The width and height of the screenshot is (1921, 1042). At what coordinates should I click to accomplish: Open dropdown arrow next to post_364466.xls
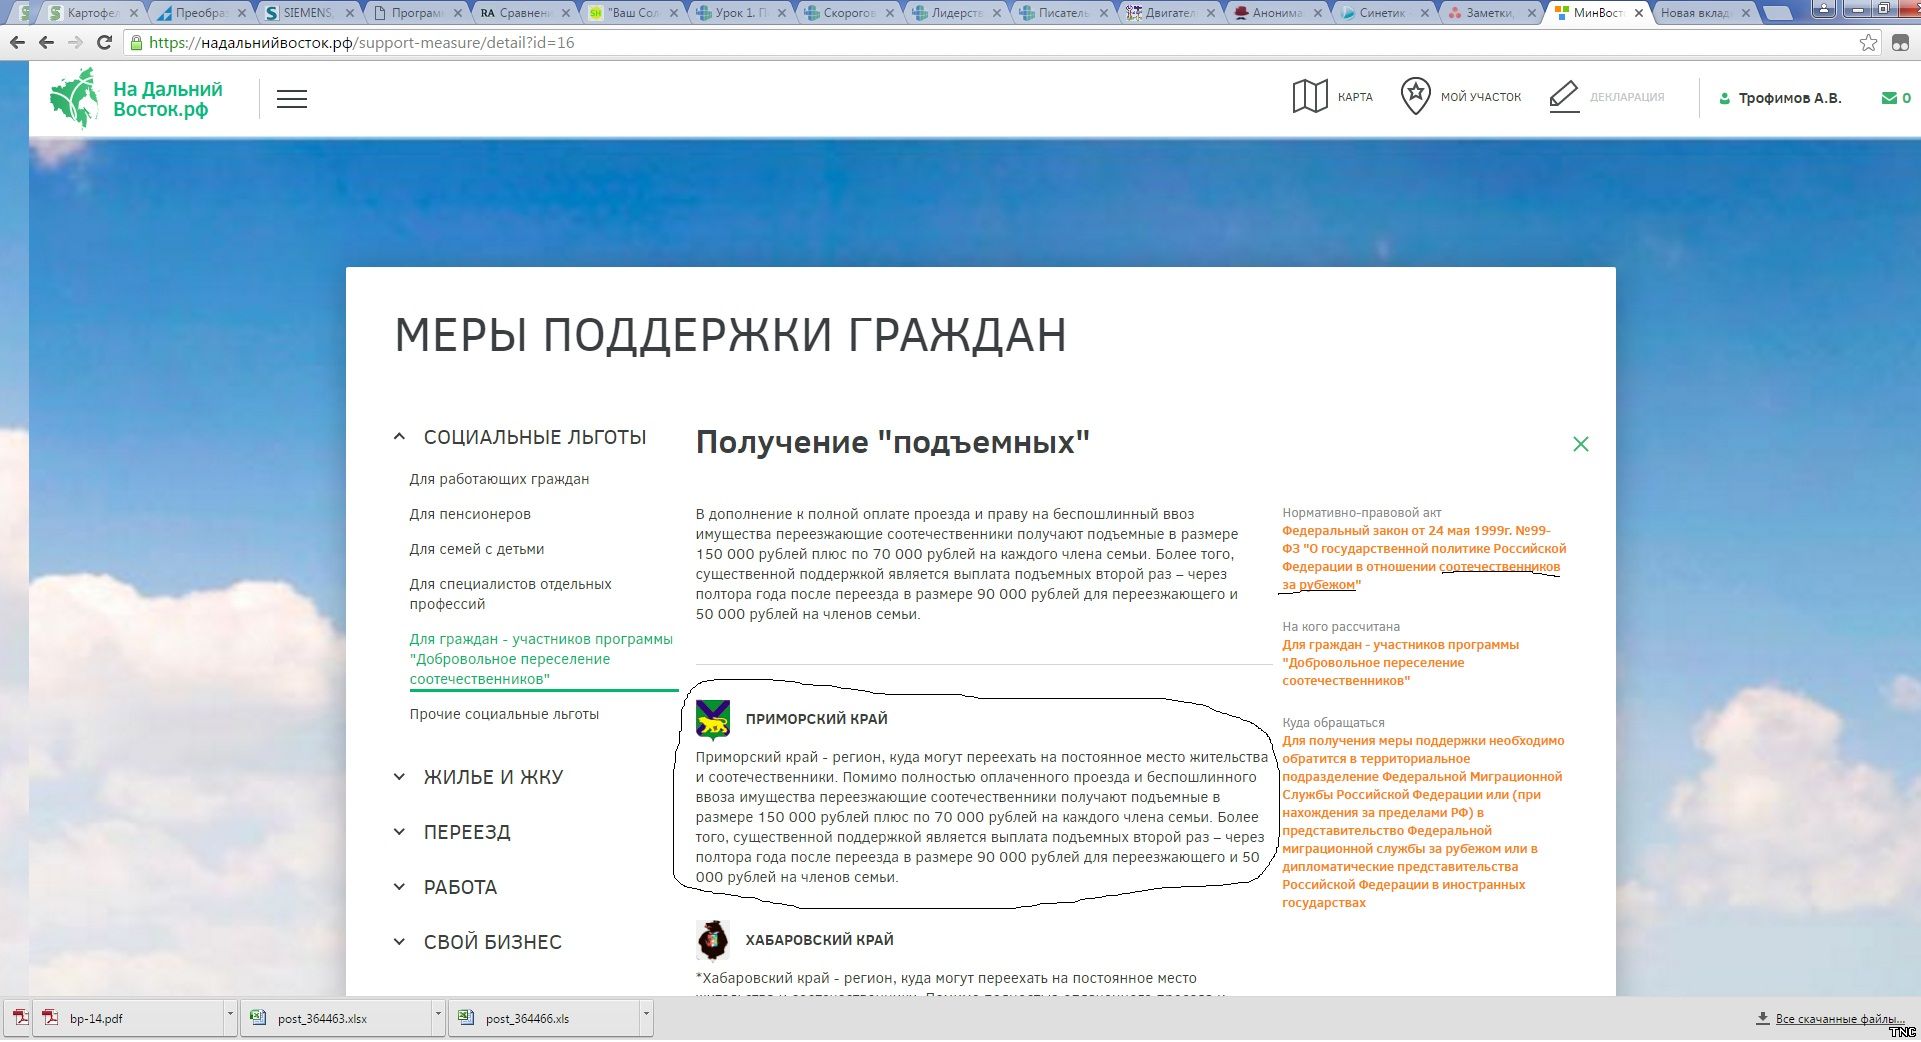click(646, 1017)
